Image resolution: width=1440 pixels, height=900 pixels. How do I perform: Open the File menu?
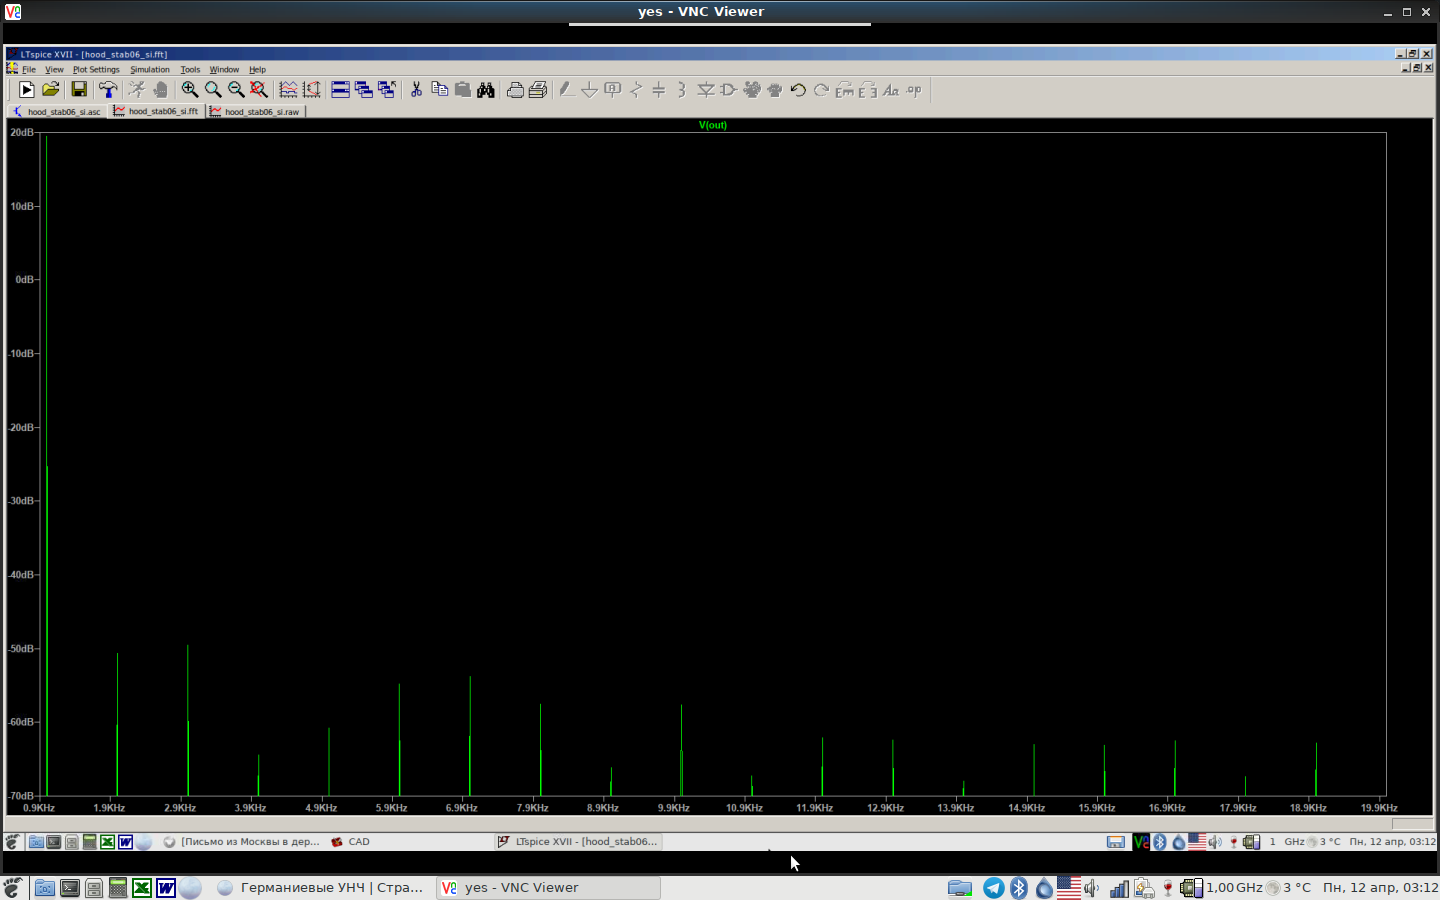[x=29, y=70]
